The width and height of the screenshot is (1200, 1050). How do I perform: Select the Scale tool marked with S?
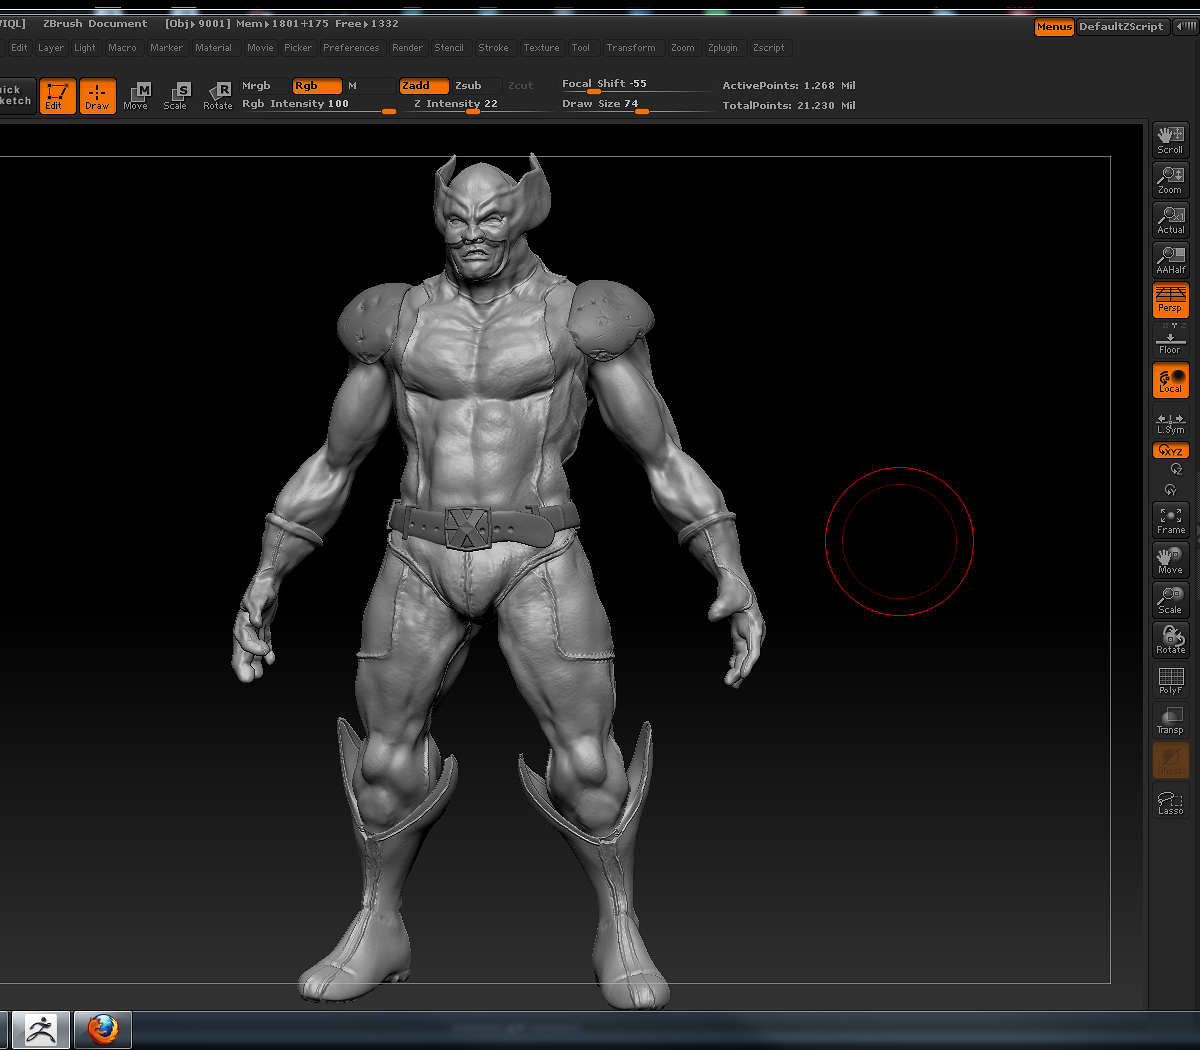pos(176,96)
